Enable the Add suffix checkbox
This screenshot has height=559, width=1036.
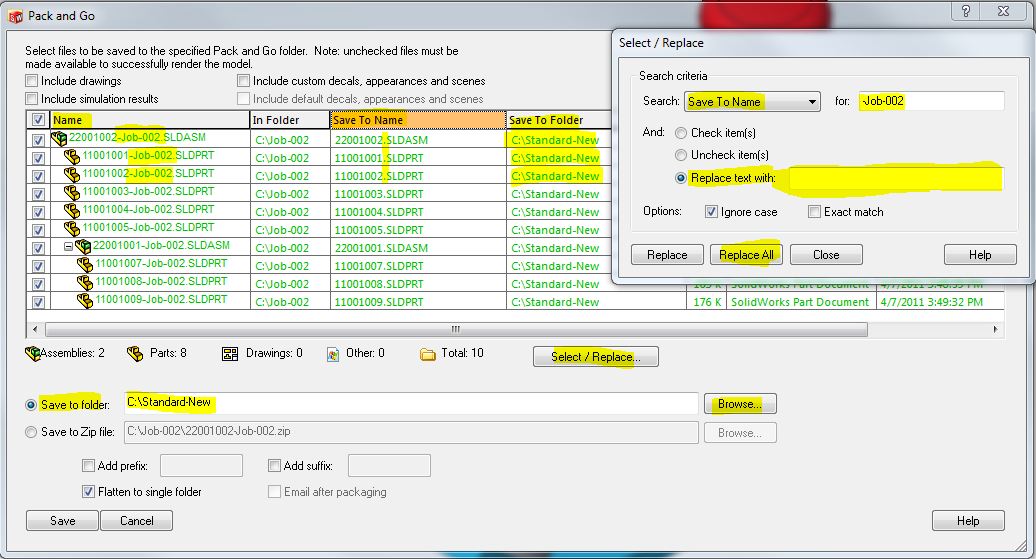(x=274, y=465)
